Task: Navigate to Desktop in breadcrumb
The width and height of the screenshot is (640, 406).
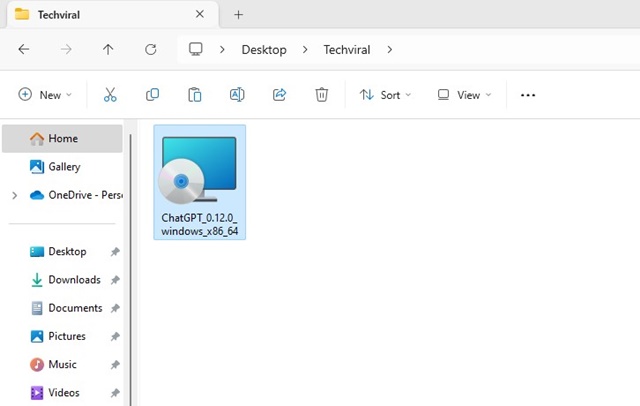Action: point(264,49)
